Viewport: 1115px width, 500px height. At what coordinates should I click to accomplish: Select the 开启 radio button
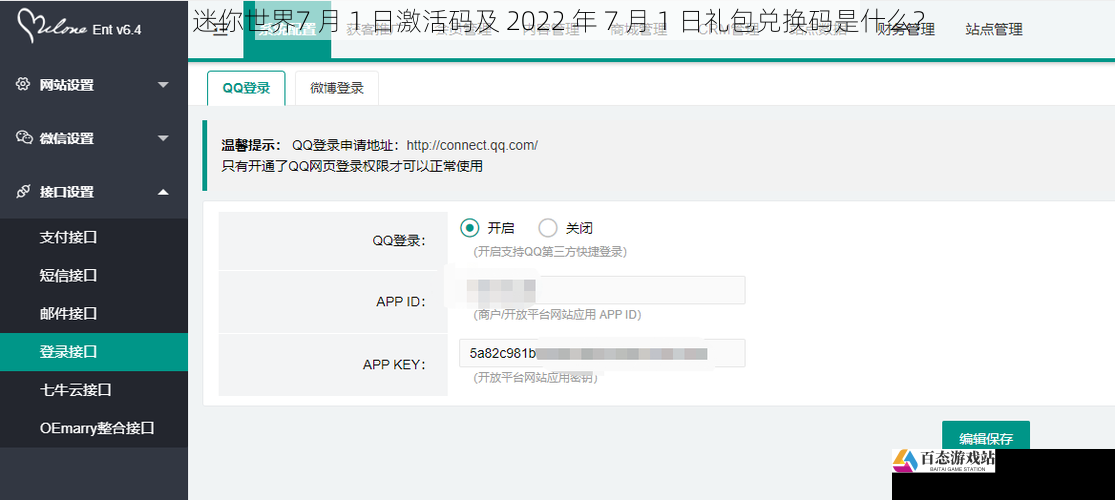(469, 228)
